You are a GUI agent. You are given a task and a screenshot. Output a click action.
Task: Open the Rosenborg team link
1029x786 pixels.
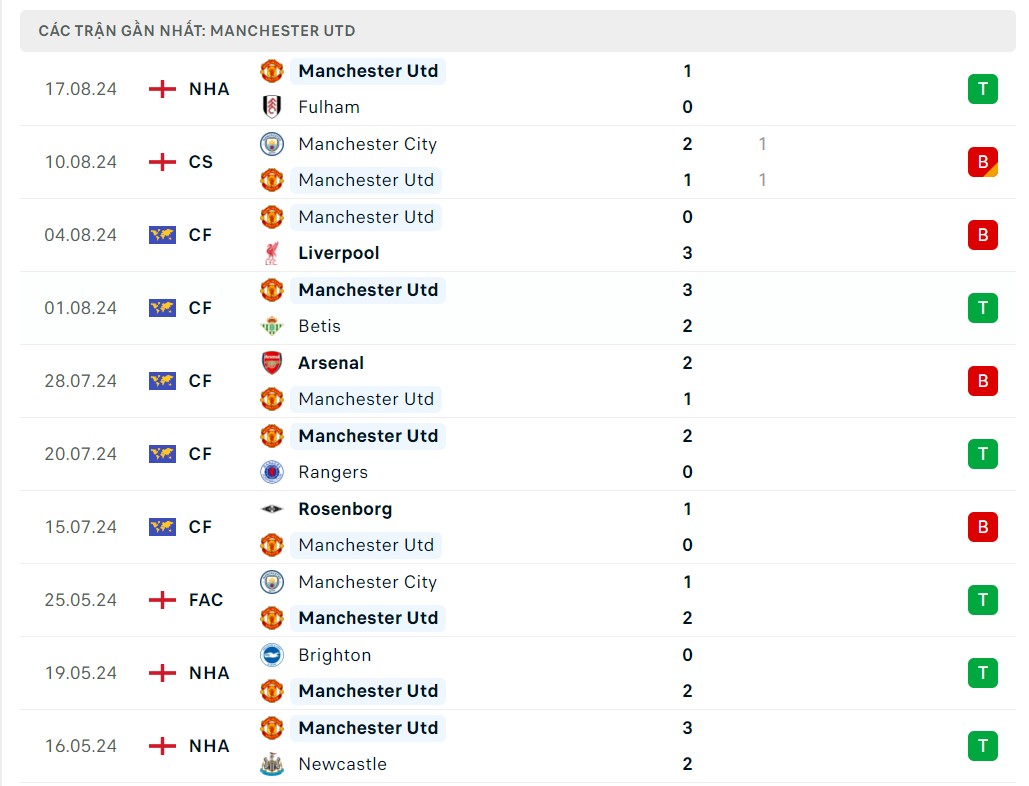point(345,509)
